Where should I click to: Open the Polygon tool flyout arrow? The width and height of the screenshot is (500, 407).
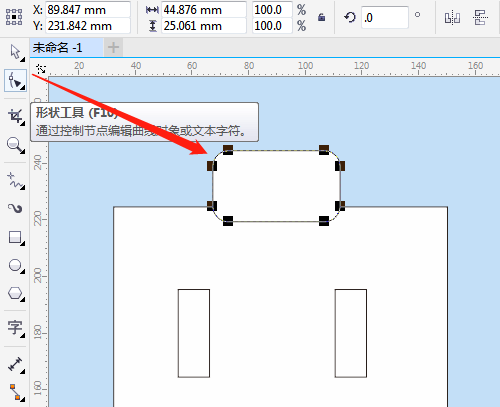[x=23, y=300]
